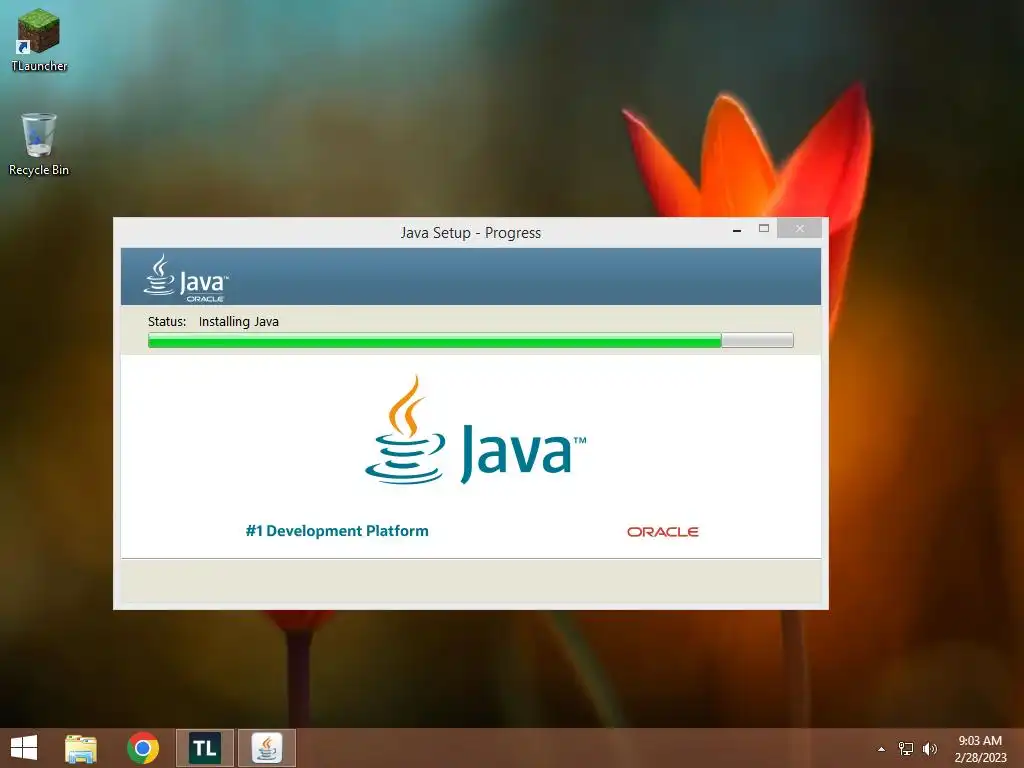Open the volume control tray icon
The image size is (1024, 768).
point(930,749)
